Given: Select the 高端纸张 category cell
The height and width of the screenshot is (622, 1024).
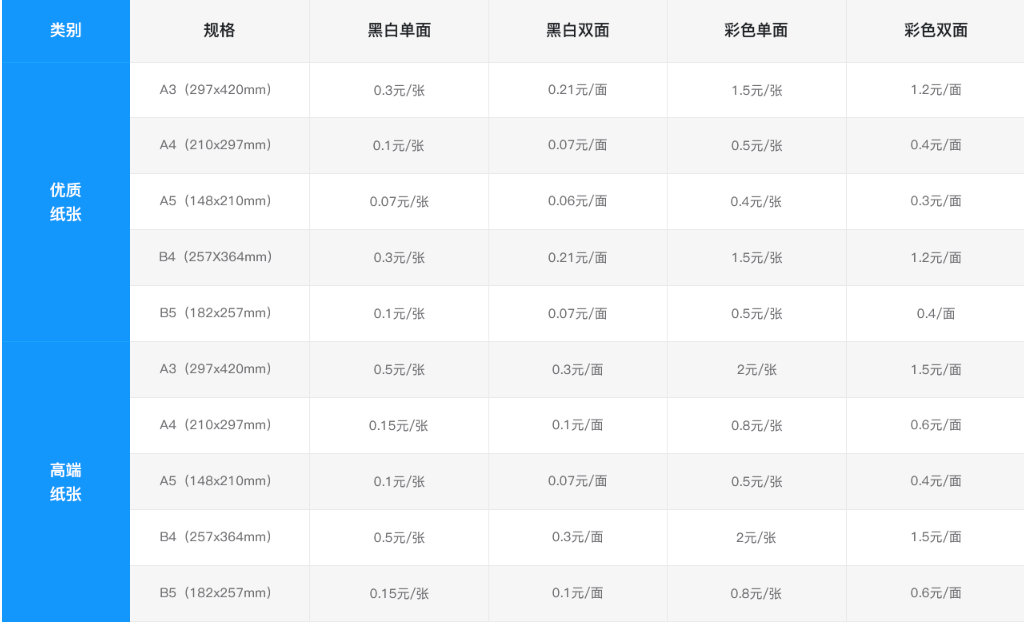Looking at the screenshot, I should (65, 482).
